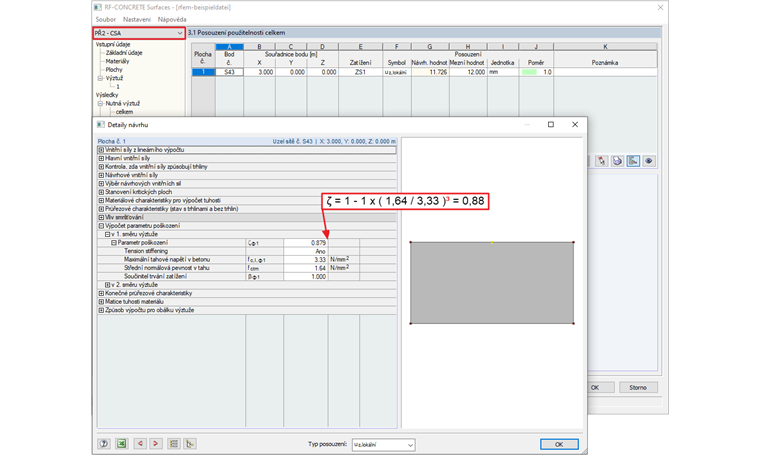Maximize the Detaily návrhu dialog
Screen dimensions: 760x455
pos(551,125)
